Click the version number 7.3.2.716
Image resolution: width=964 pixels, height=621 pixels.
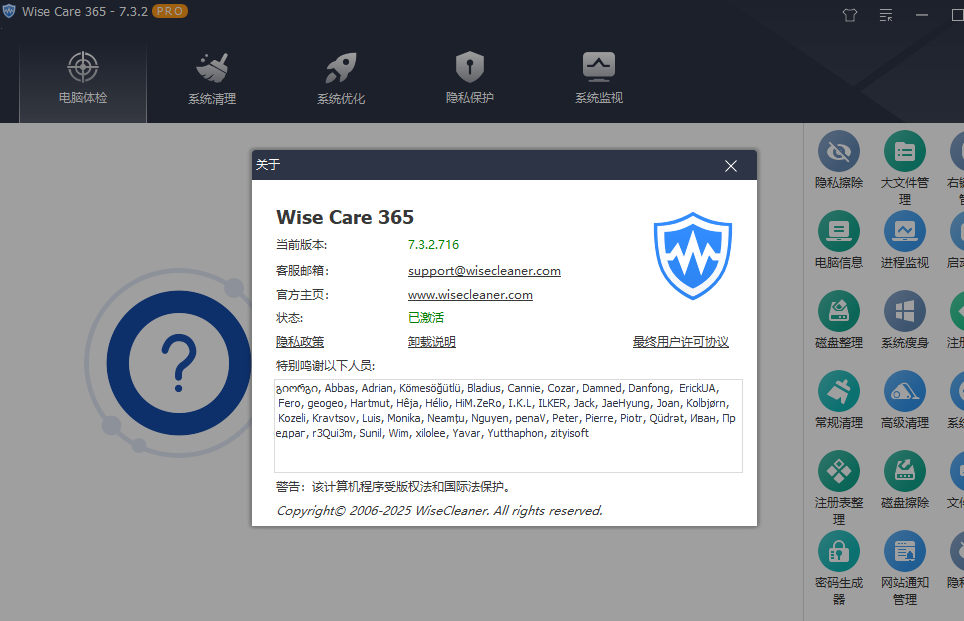(x=433, y=245)
